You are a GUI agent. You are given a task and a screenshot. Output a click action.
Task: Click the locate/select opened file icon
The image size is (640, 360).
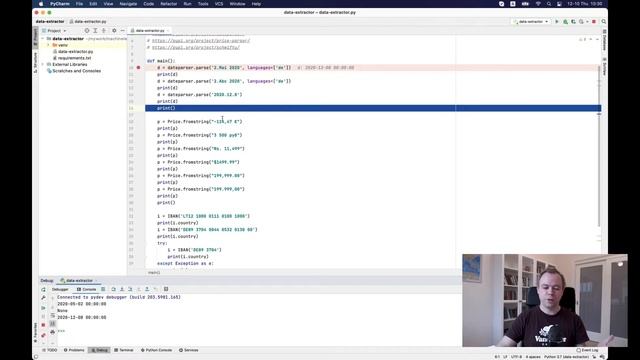tap(87, 31)
